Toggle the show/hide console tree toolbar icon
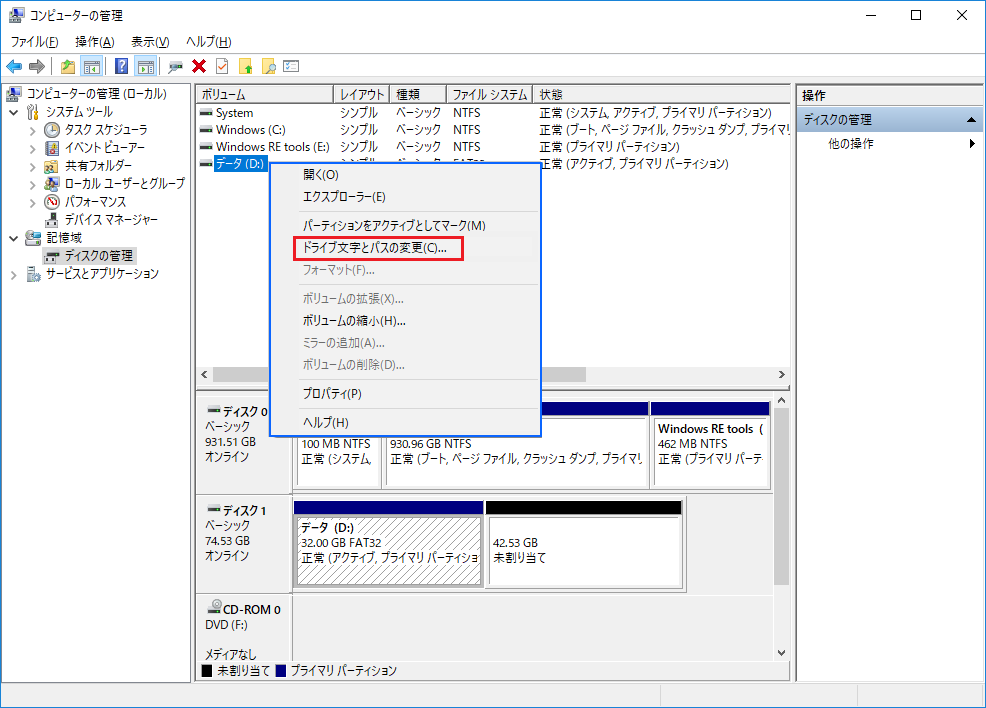Image resolution: width=986 pixels, height=708 pixels. point(92,66)
